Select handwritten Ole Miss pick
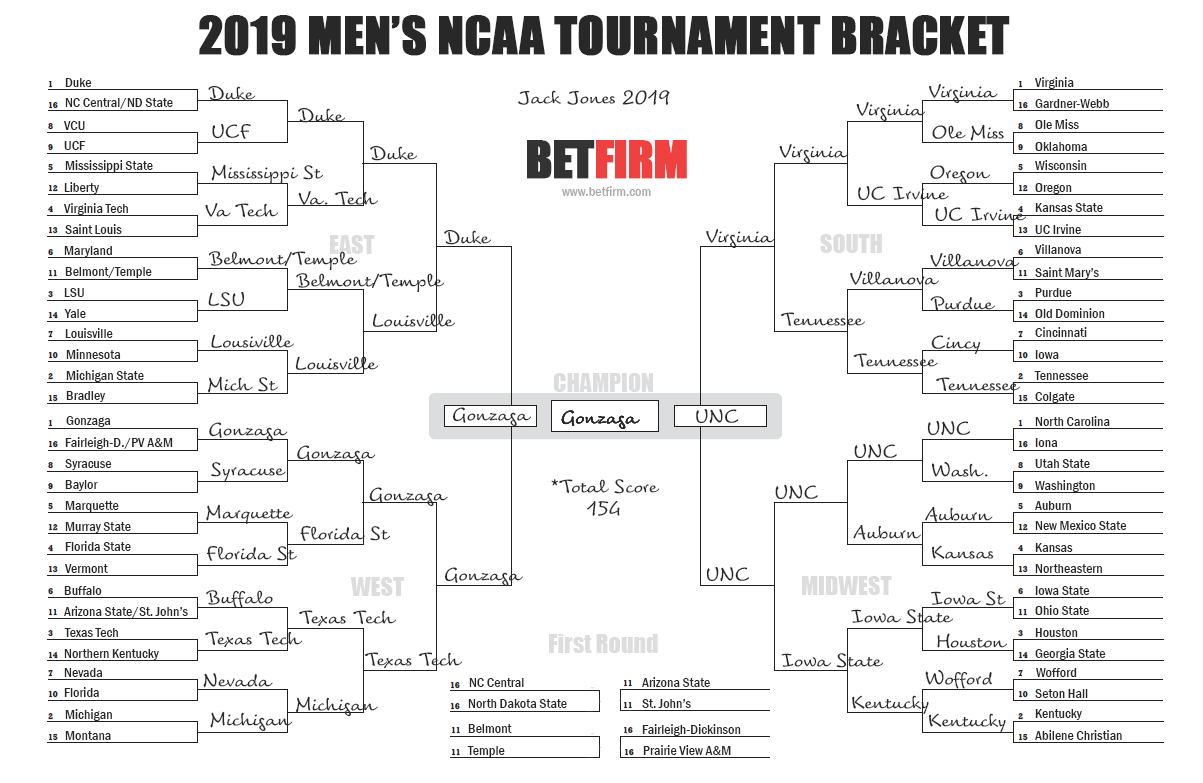Screen dimensions: 1203x783 (967, 132)
